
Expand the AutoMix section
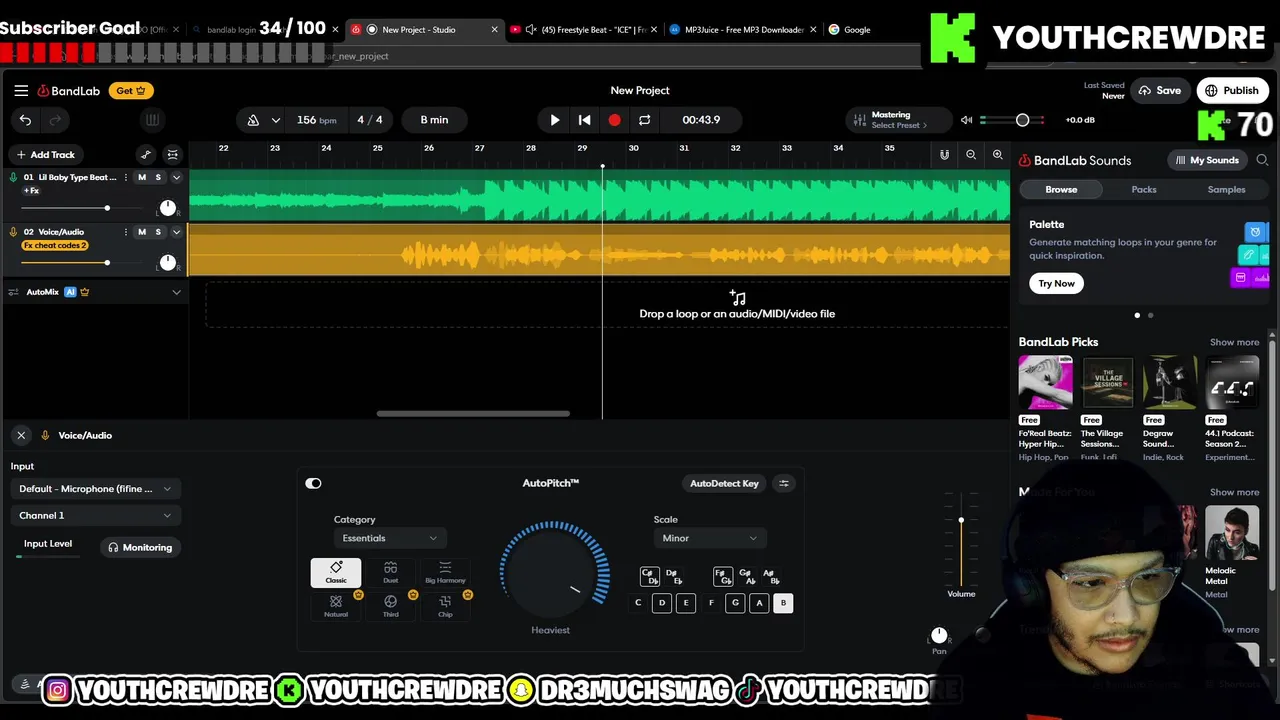pos(176,292)
